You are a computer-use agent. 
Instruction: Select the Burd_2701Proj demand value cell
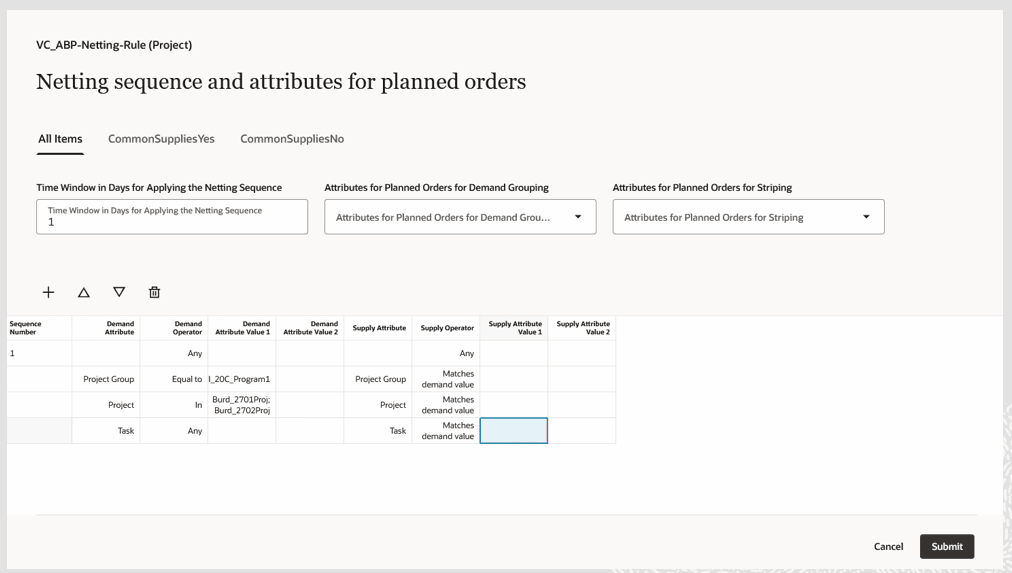coord(241,405)
